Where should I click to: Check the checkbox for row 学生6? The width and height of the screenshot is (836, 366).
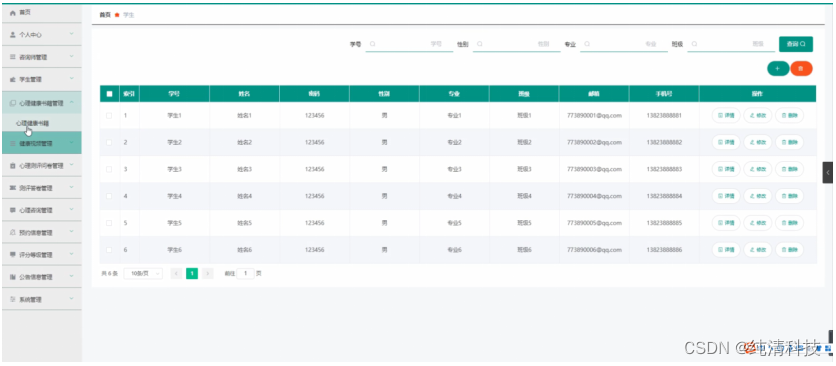click(109, 250)
